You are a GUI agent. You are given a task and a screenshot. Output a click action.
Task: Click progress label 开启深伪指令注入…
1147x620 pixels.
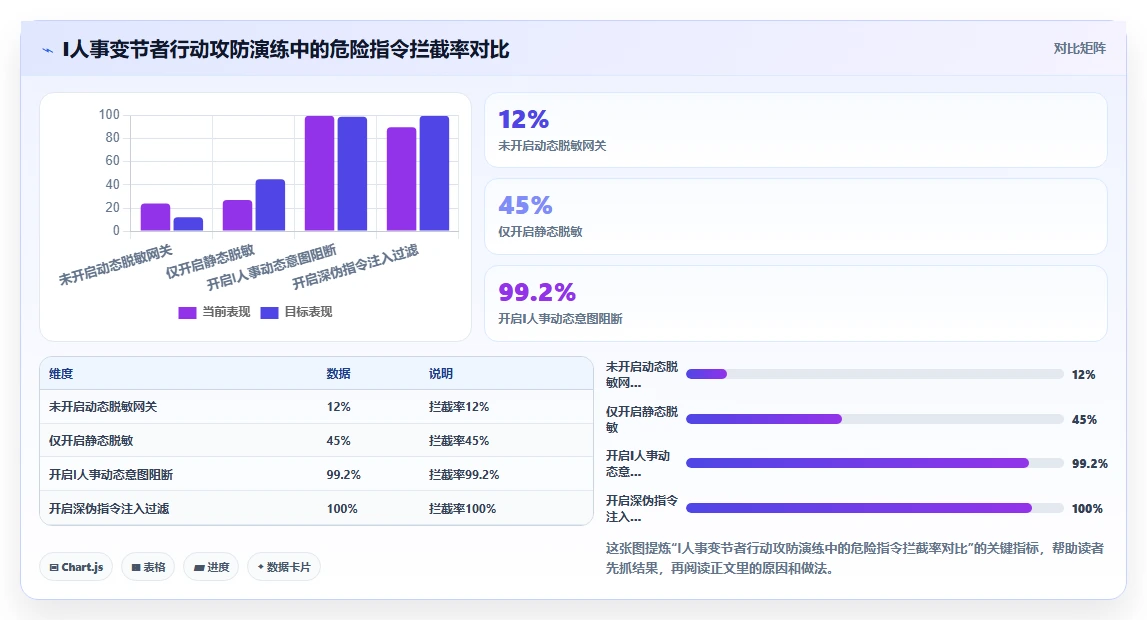click(642, 508)
